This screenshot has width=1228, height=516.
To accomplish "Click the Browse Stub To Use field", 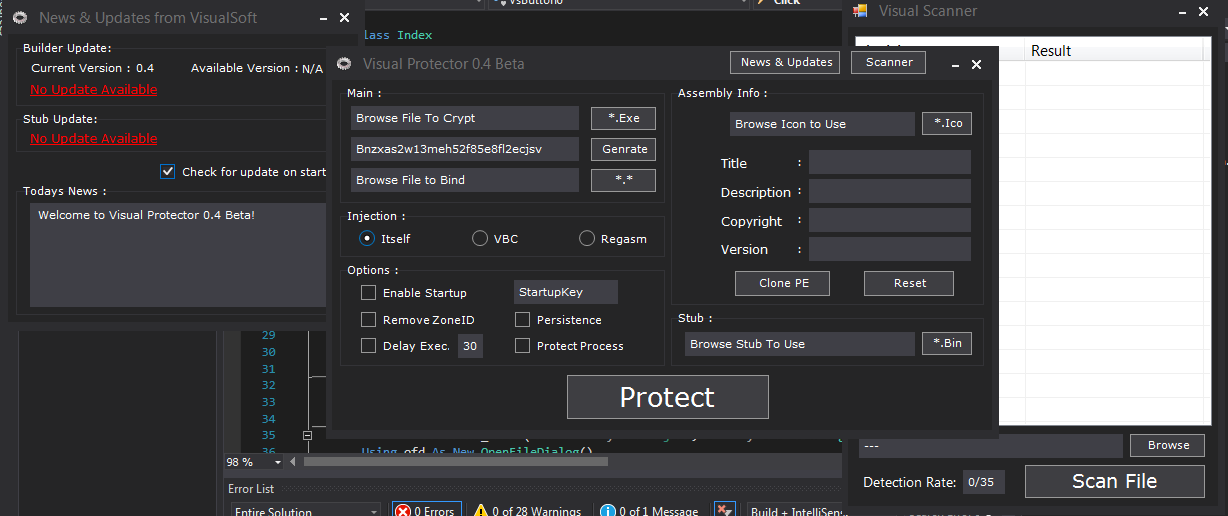I will click(800, 344).
